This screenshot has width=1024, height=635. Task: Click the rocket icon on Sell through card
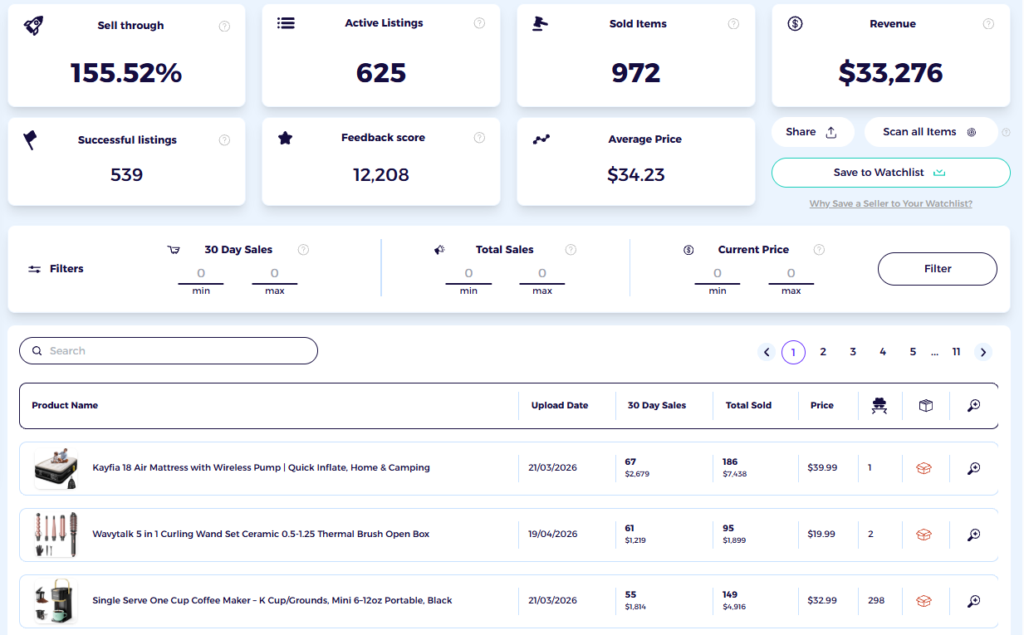(33, 25)
